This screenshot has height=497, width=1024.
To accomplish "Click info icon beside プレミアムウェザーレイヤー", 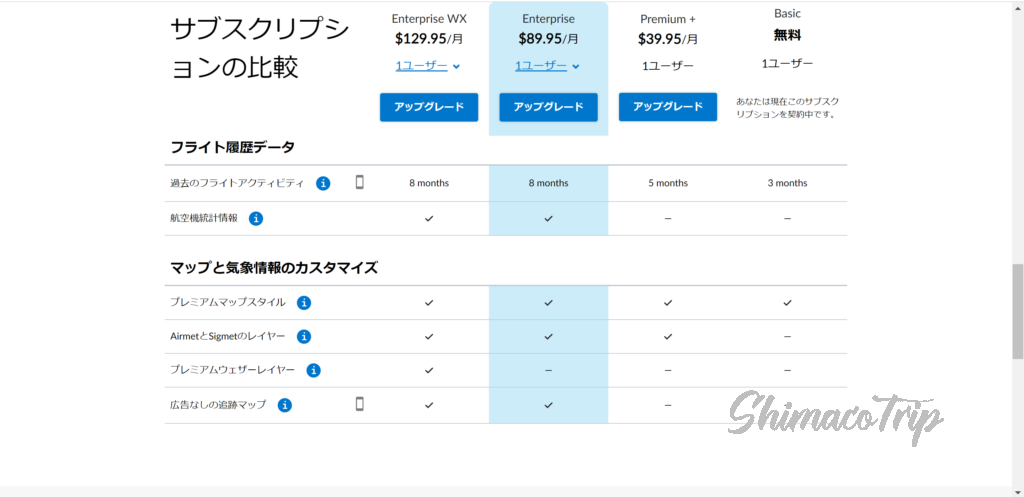I will (313, 370).
